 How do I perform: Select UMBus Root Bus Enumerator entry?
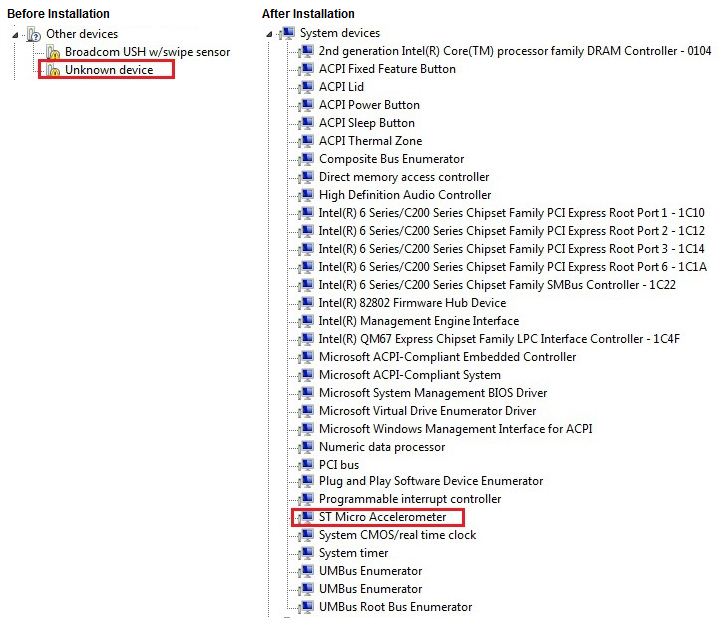[395, 607]
